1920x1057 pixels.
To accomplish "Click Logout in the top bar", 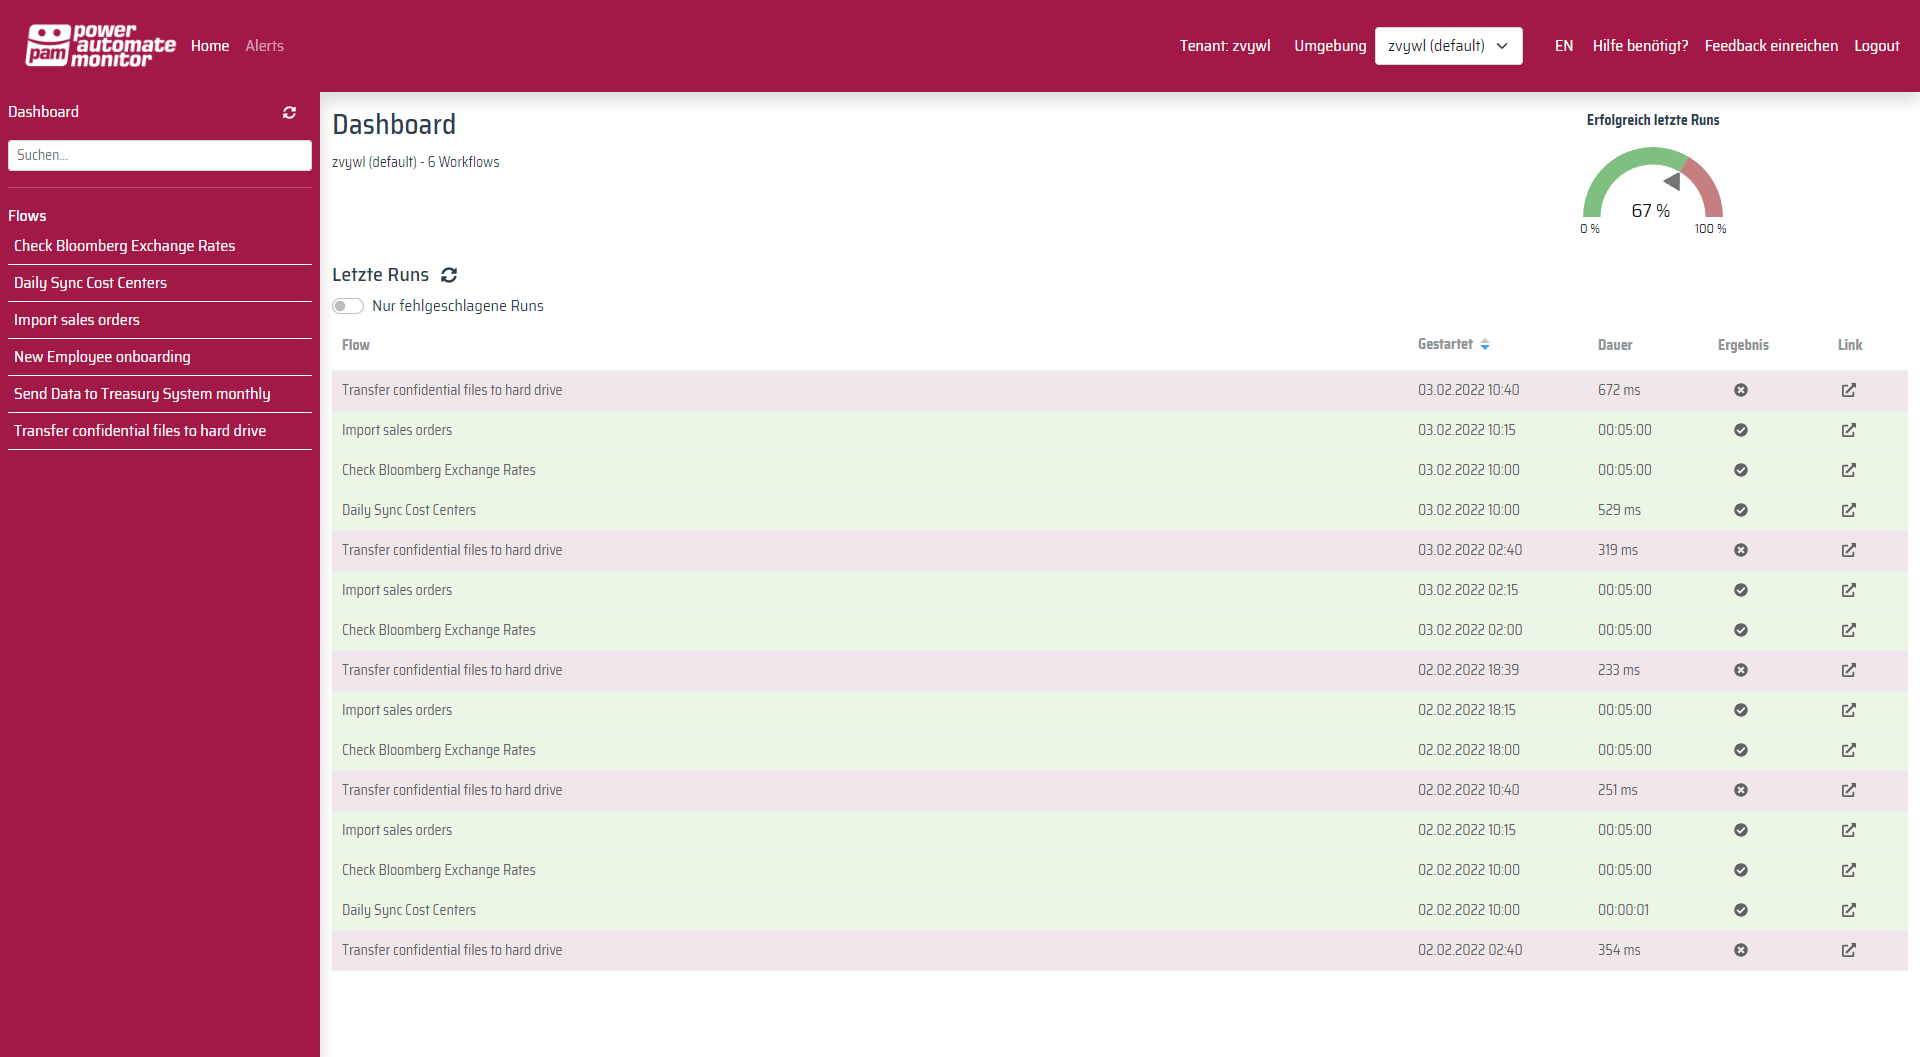I will click(x=1876, y=46).
